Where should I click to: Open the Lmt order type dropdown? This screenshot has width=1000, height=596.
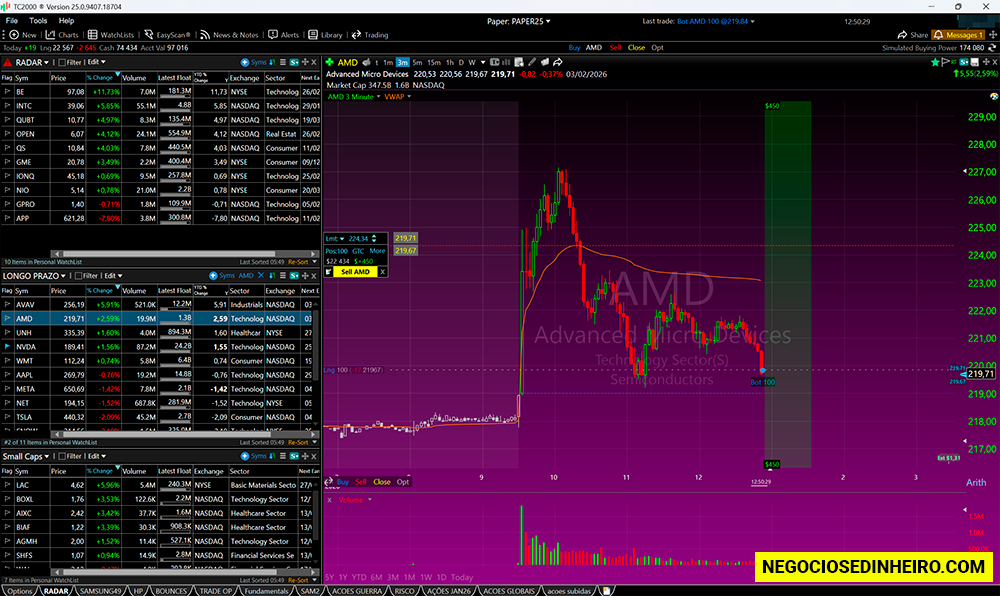pos(335,238)
